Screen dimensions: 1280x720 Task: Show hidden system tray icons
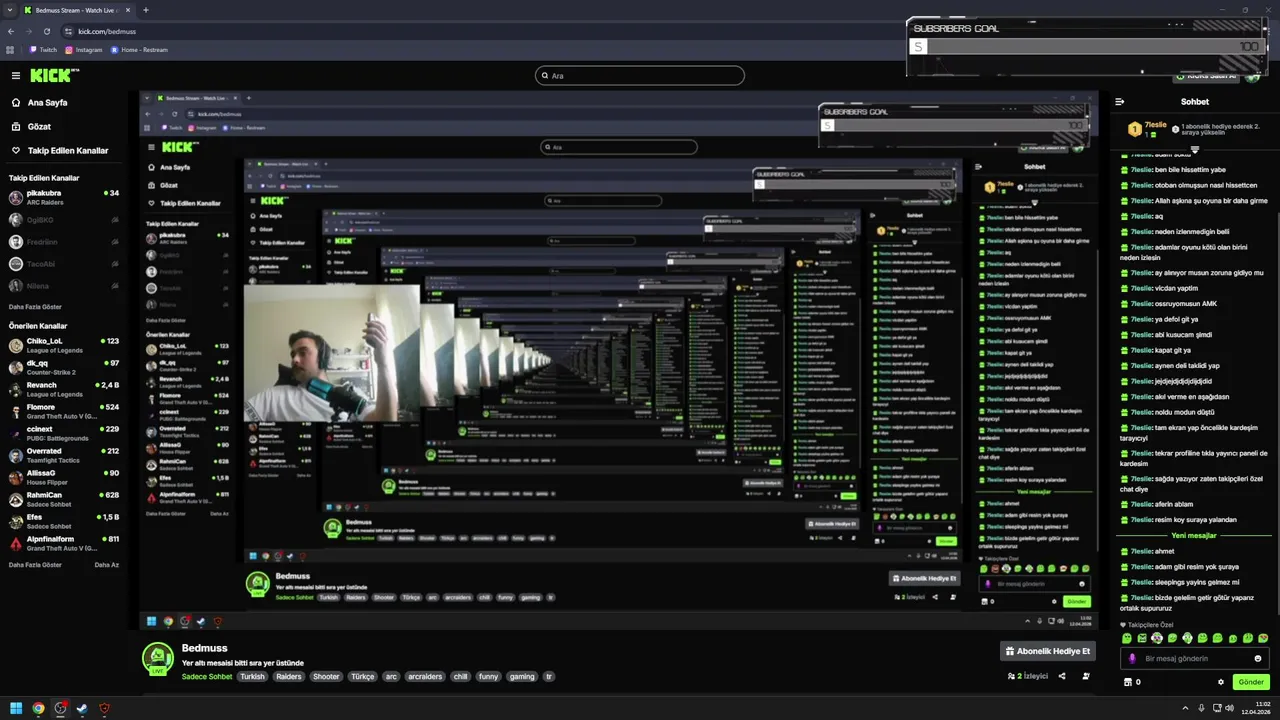(x=1185, y=708)
